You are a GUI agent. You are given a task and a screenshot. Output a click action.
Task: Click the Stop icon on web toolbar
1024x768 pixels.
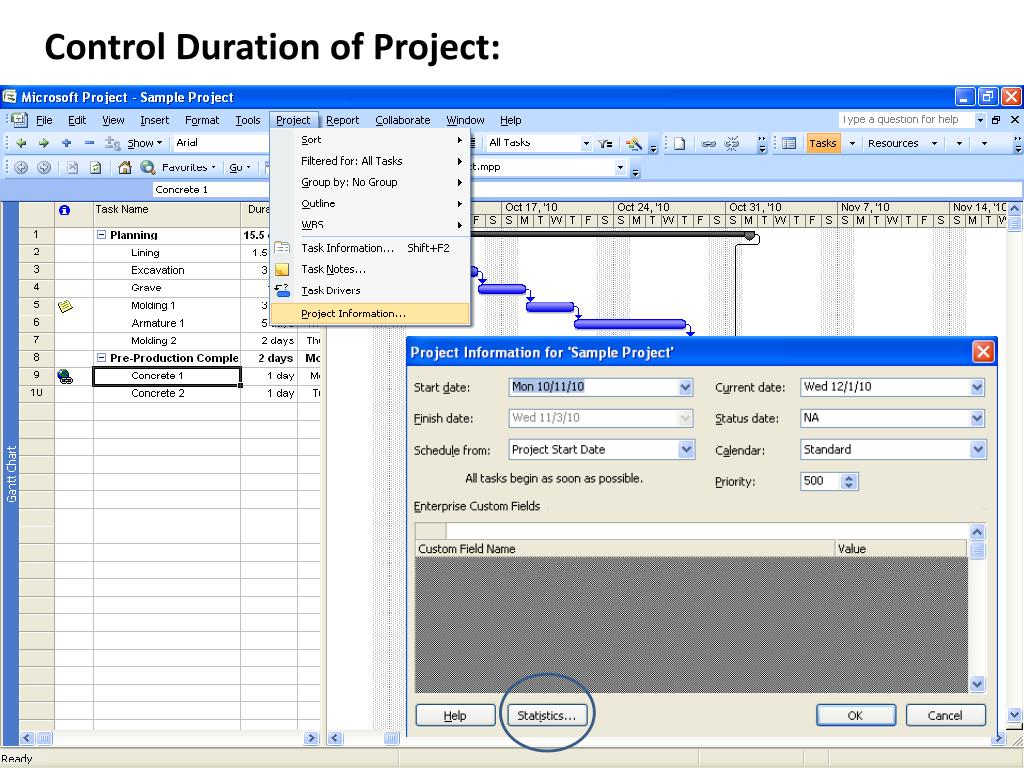click(x=72, y=167)
